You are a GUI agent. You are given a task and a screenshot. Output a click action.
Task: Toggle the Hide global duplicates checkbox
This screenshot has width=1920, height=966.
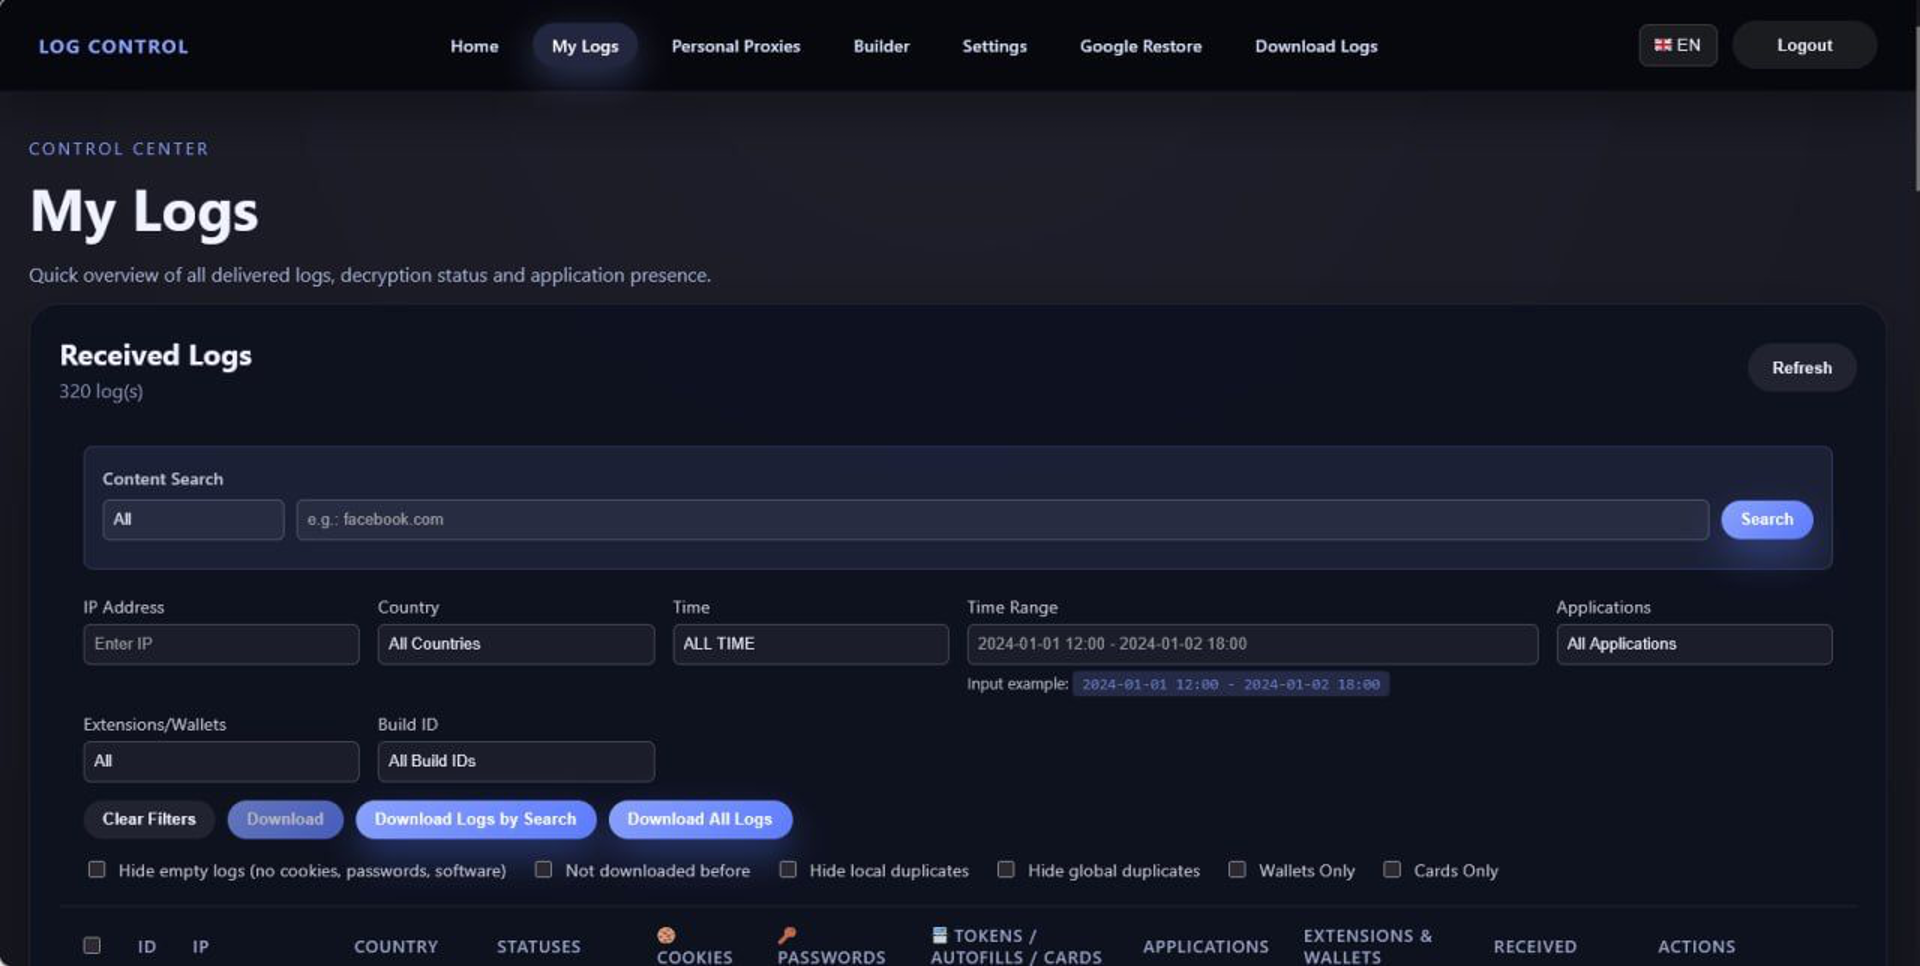click(x=1006, y=869)
